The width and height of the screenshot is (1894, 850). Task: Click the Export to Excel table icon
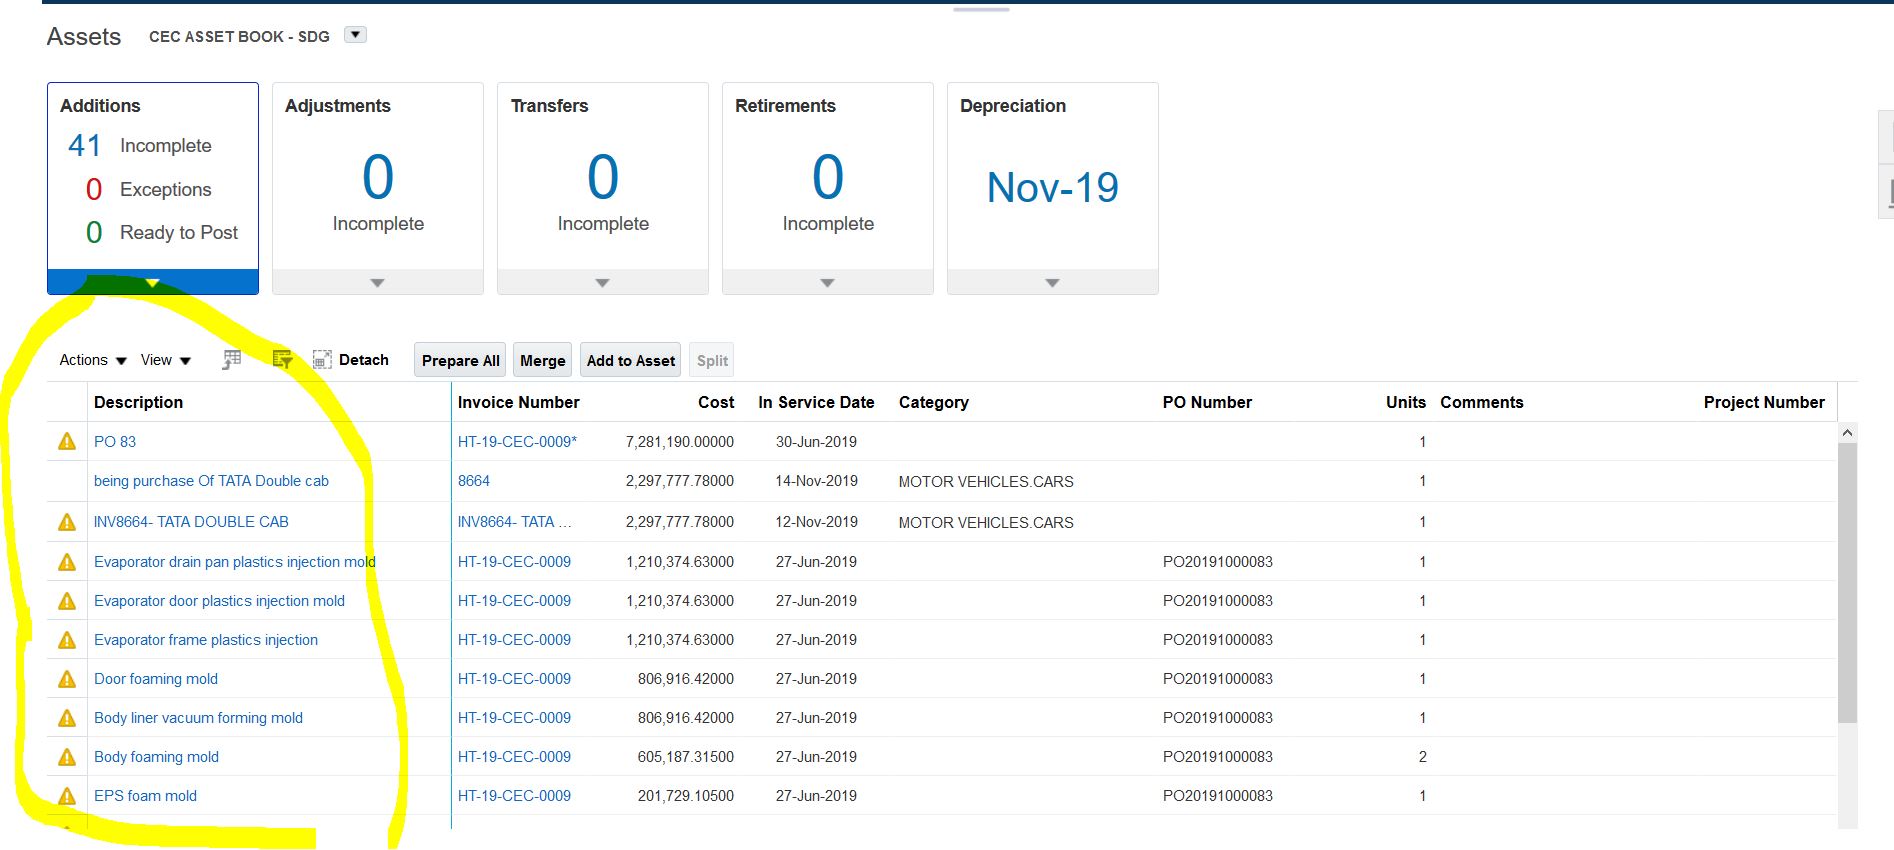point(232,360)
